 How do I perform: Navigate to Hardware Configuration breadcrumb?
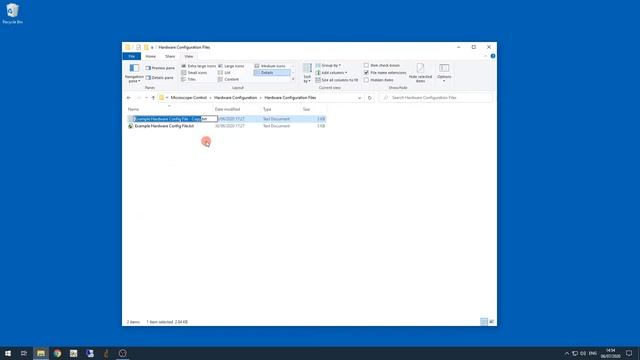tap(236, 98)
